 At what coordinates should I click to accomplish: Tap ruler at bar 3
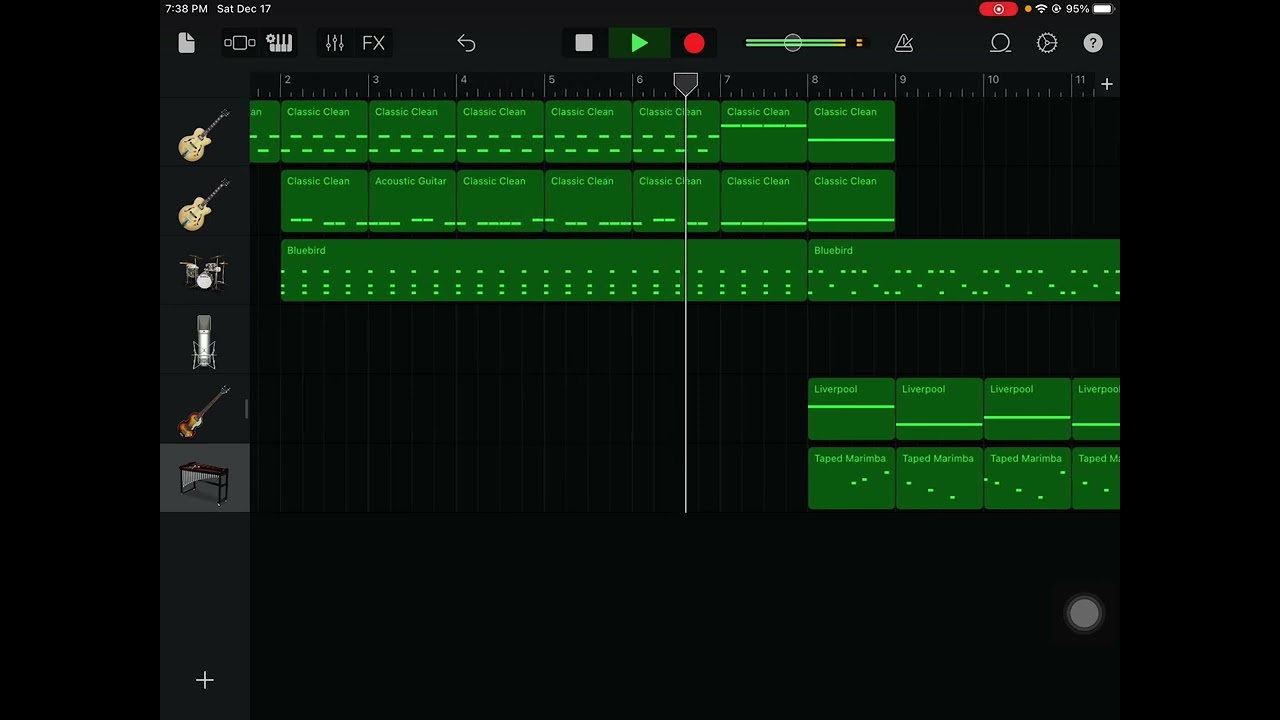pyautogui.click(x=375, y=82)
